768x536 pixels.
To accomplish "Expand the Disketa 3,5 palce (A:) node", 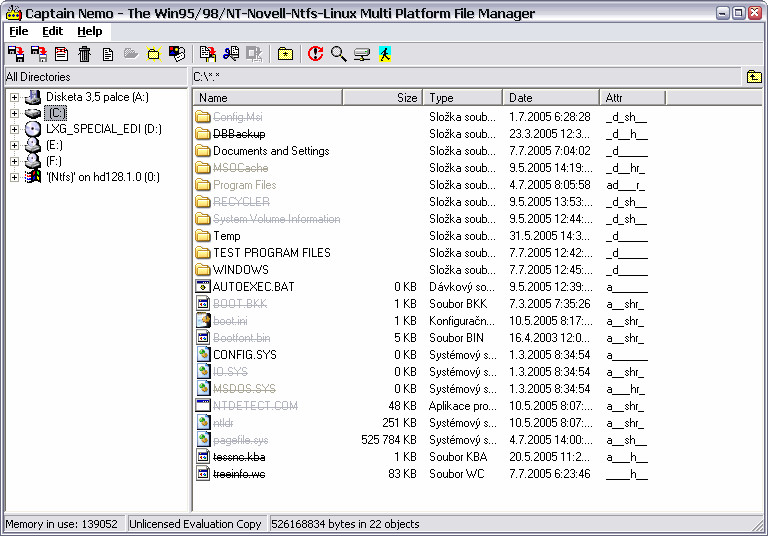I will (14, 97).
